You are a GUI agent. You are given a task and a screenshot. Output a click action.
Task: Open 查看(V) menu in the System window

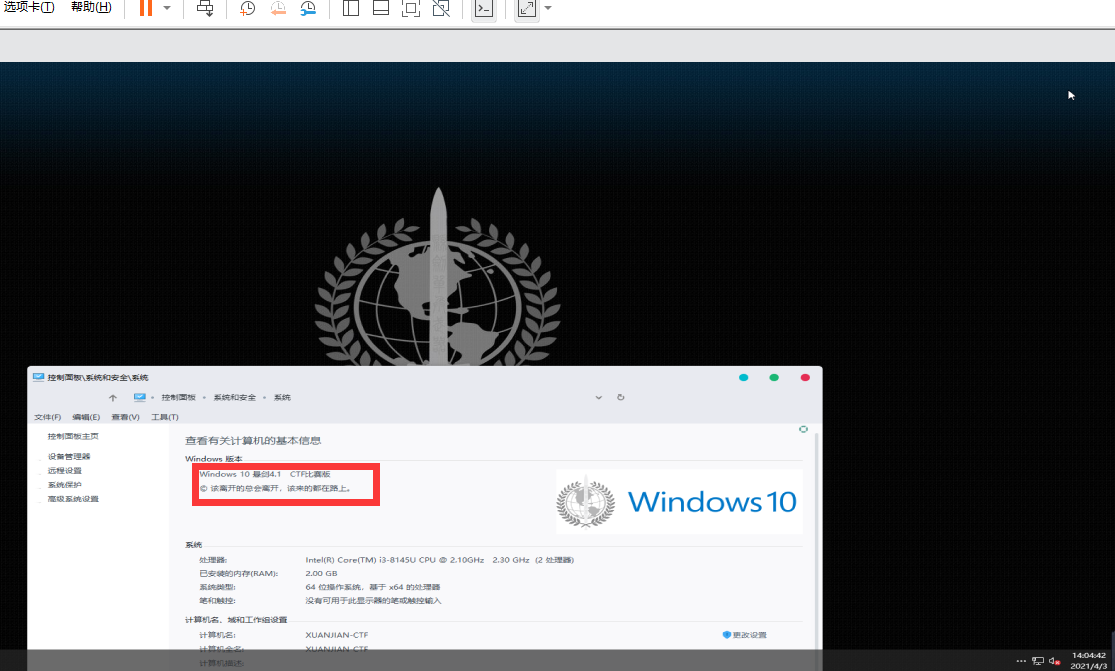coord(125,417)
